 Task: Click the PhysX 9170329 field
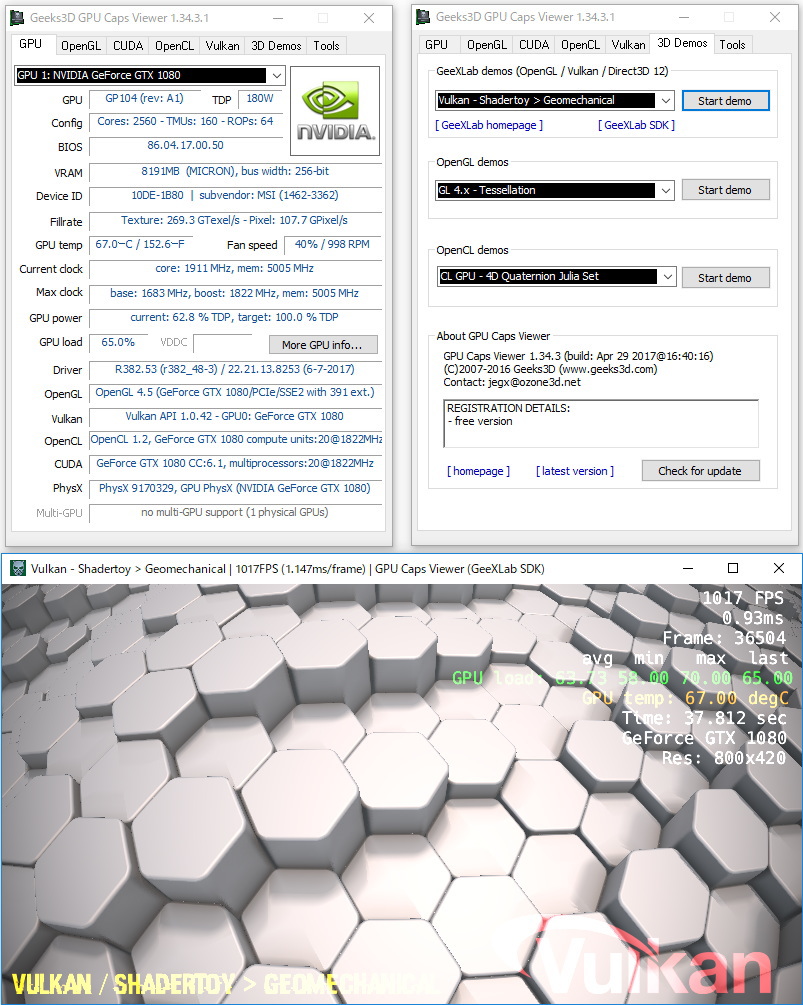235,489
